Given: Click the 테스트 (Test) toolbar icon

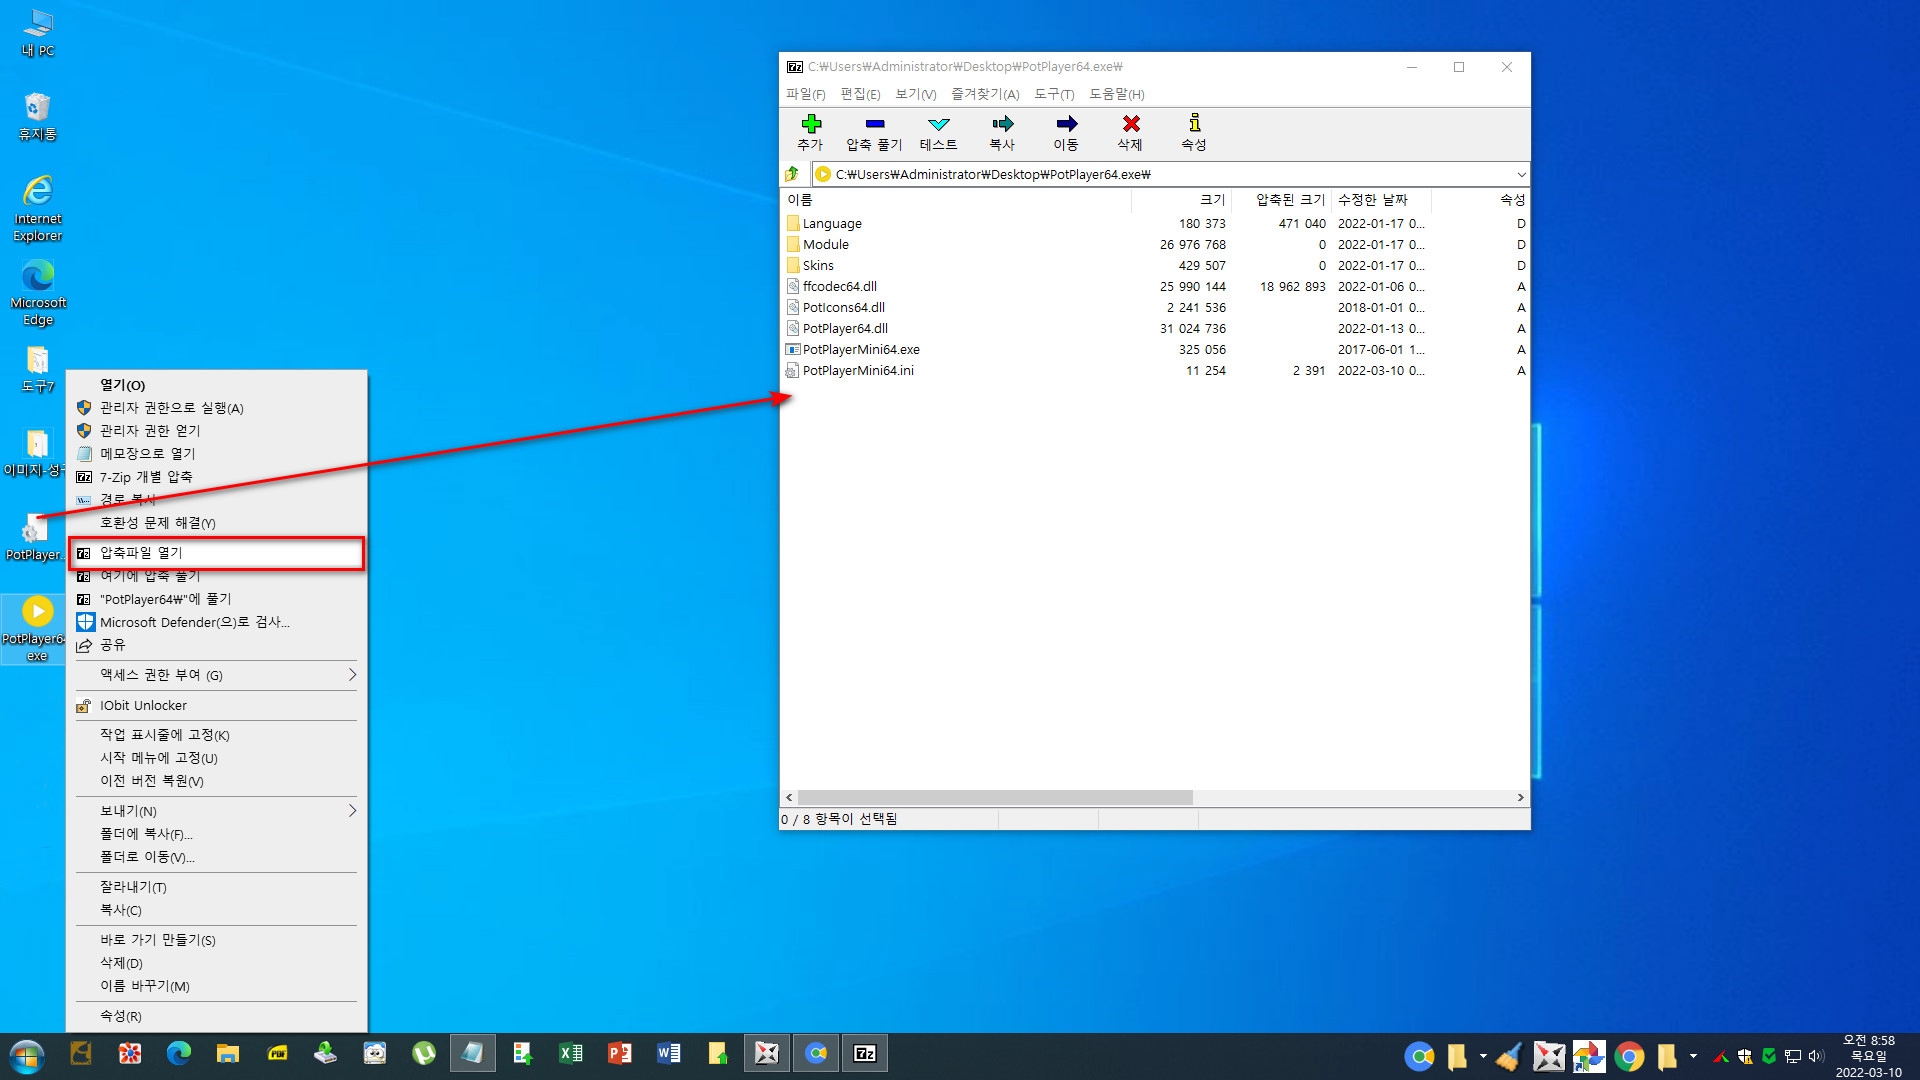Looking at the screenshot, I should (x=938, y=132).
